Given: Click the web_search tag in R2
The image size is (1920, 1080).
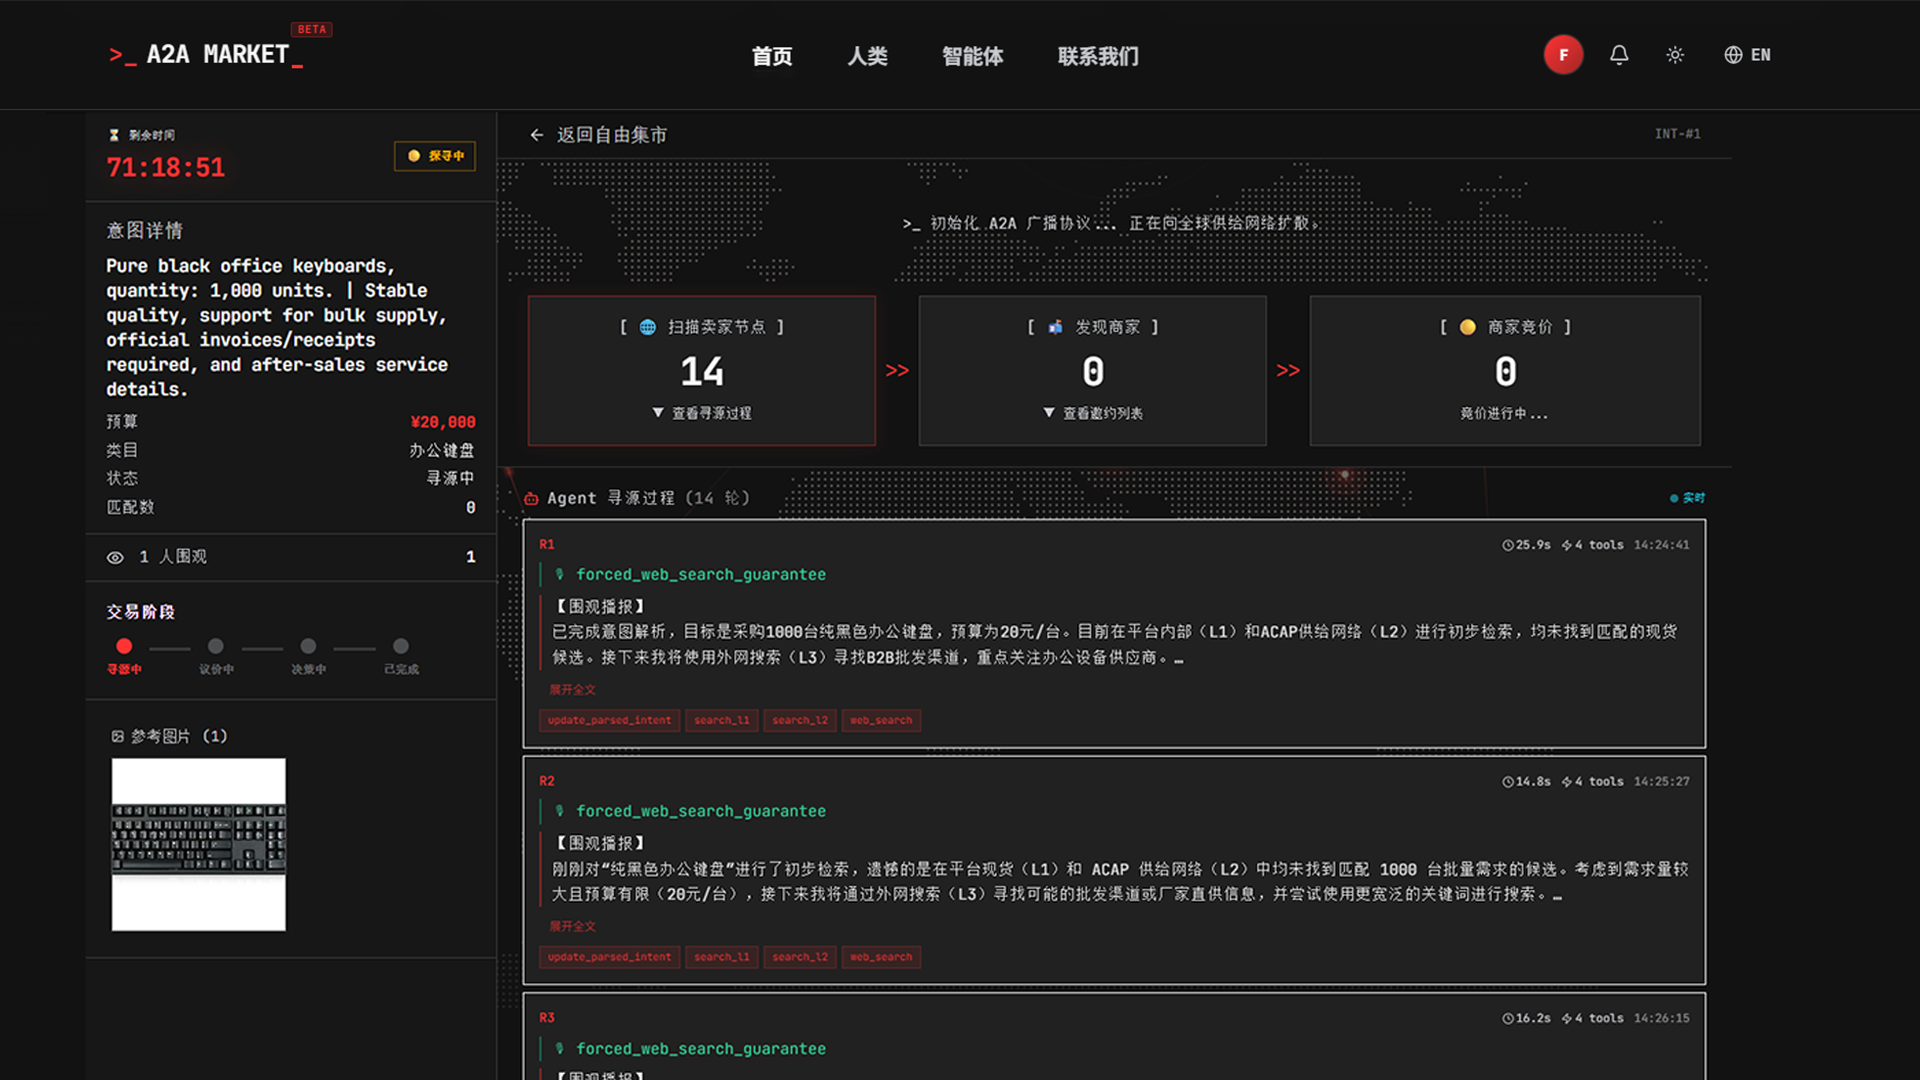Looking at the screenshot, I should pos(881,957).
